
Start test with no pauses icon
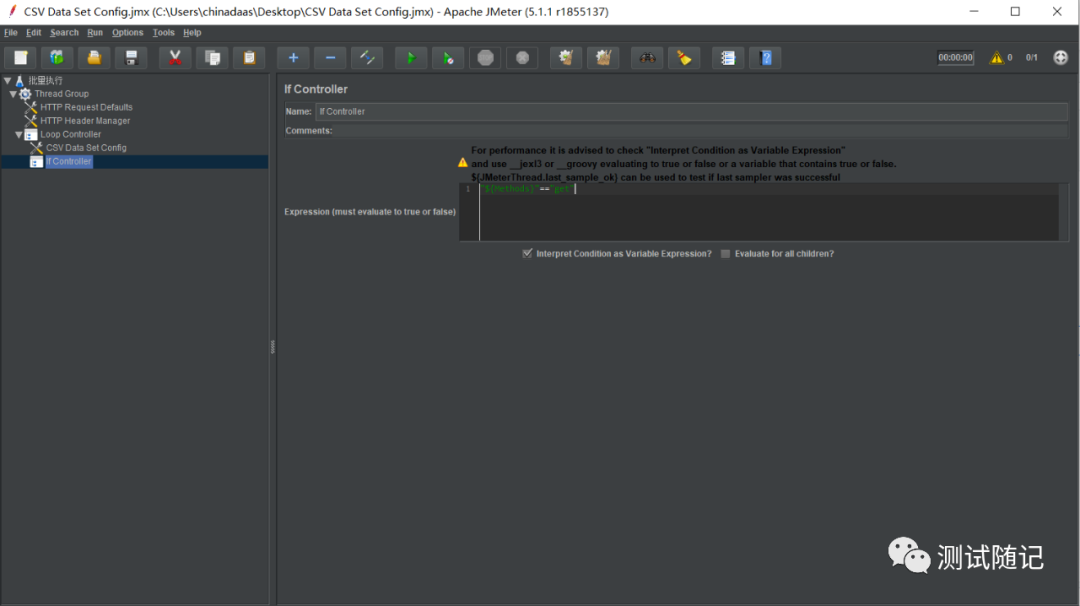448,58
